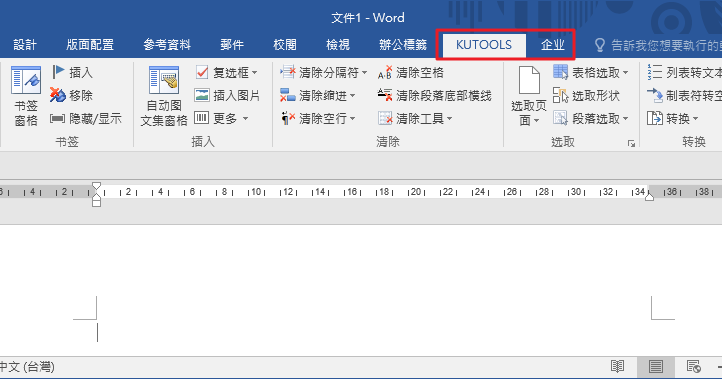The height and width of the screenshot is (379, 722).
Task: Toggle 隐藏/显示 bookmark symbols
Action: click(86, 119)
